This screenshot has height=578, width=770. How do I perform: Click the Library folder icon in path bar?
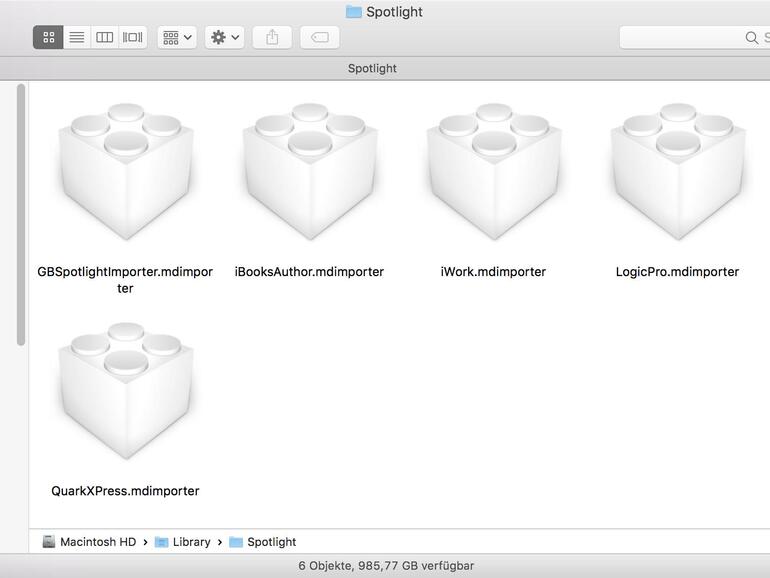[x=161, y=542]
